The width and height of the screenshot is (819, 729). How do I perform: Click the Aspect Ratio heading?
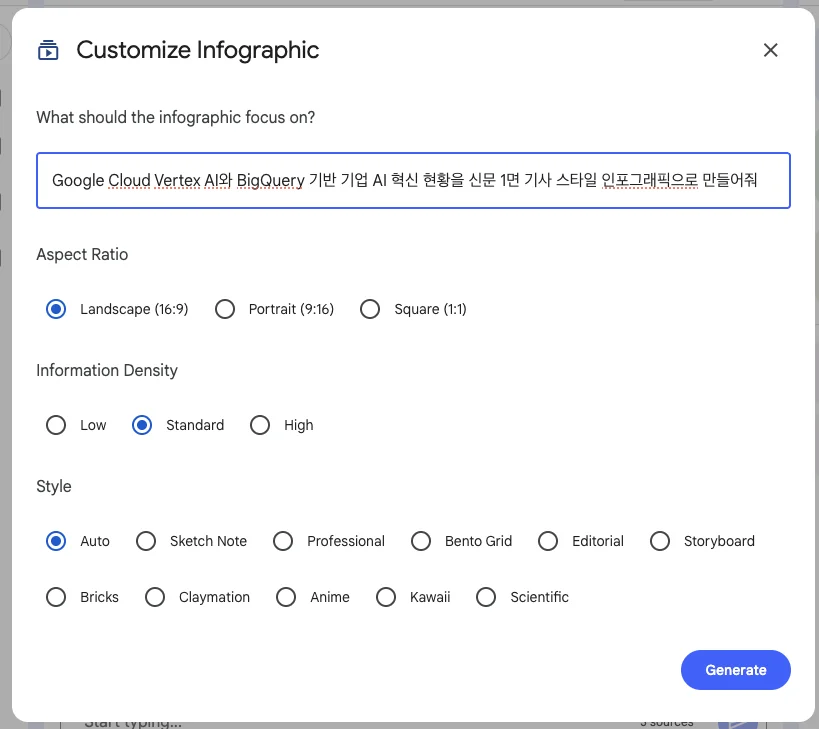pos(82,254)
